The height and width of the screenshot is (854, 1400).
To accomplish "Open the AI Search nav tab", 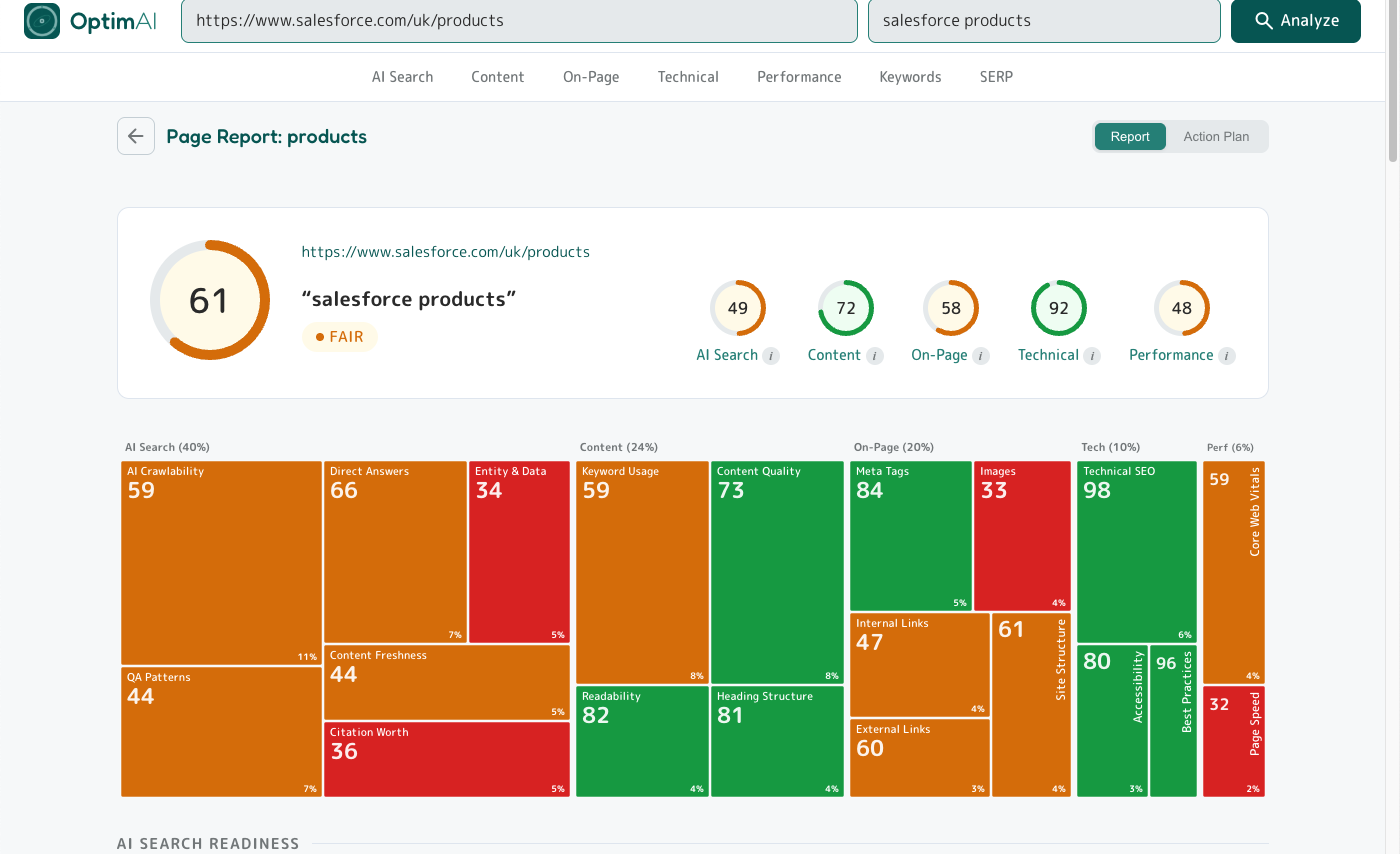I will click(403, 77).
